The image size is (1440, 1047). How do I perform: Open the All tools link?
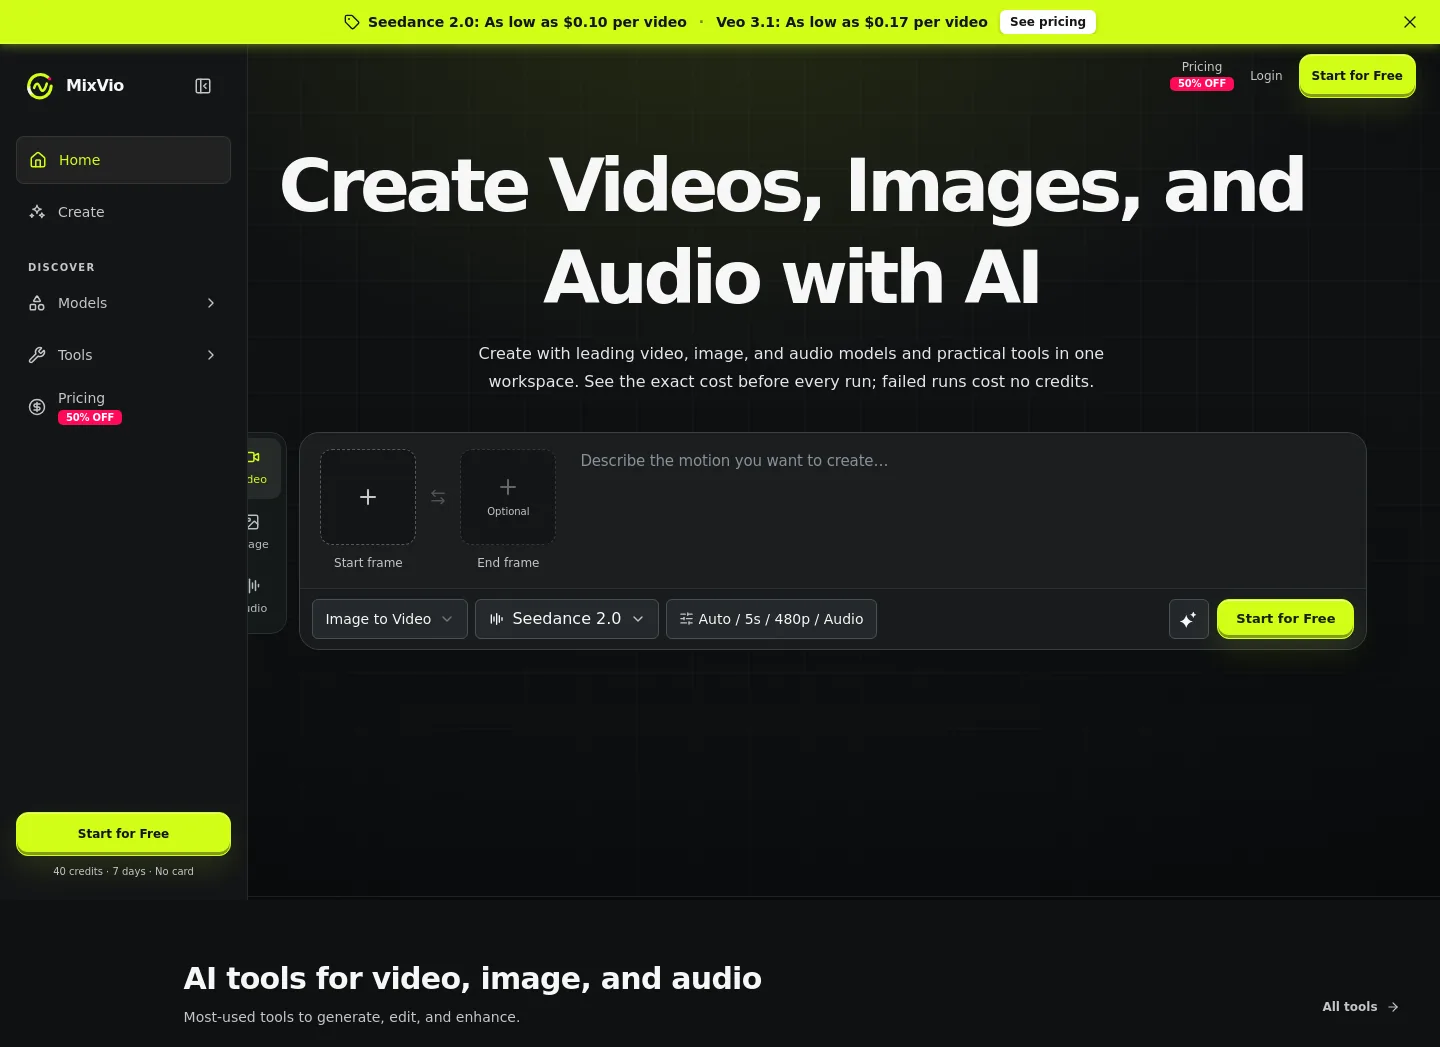[1360, 1007]
